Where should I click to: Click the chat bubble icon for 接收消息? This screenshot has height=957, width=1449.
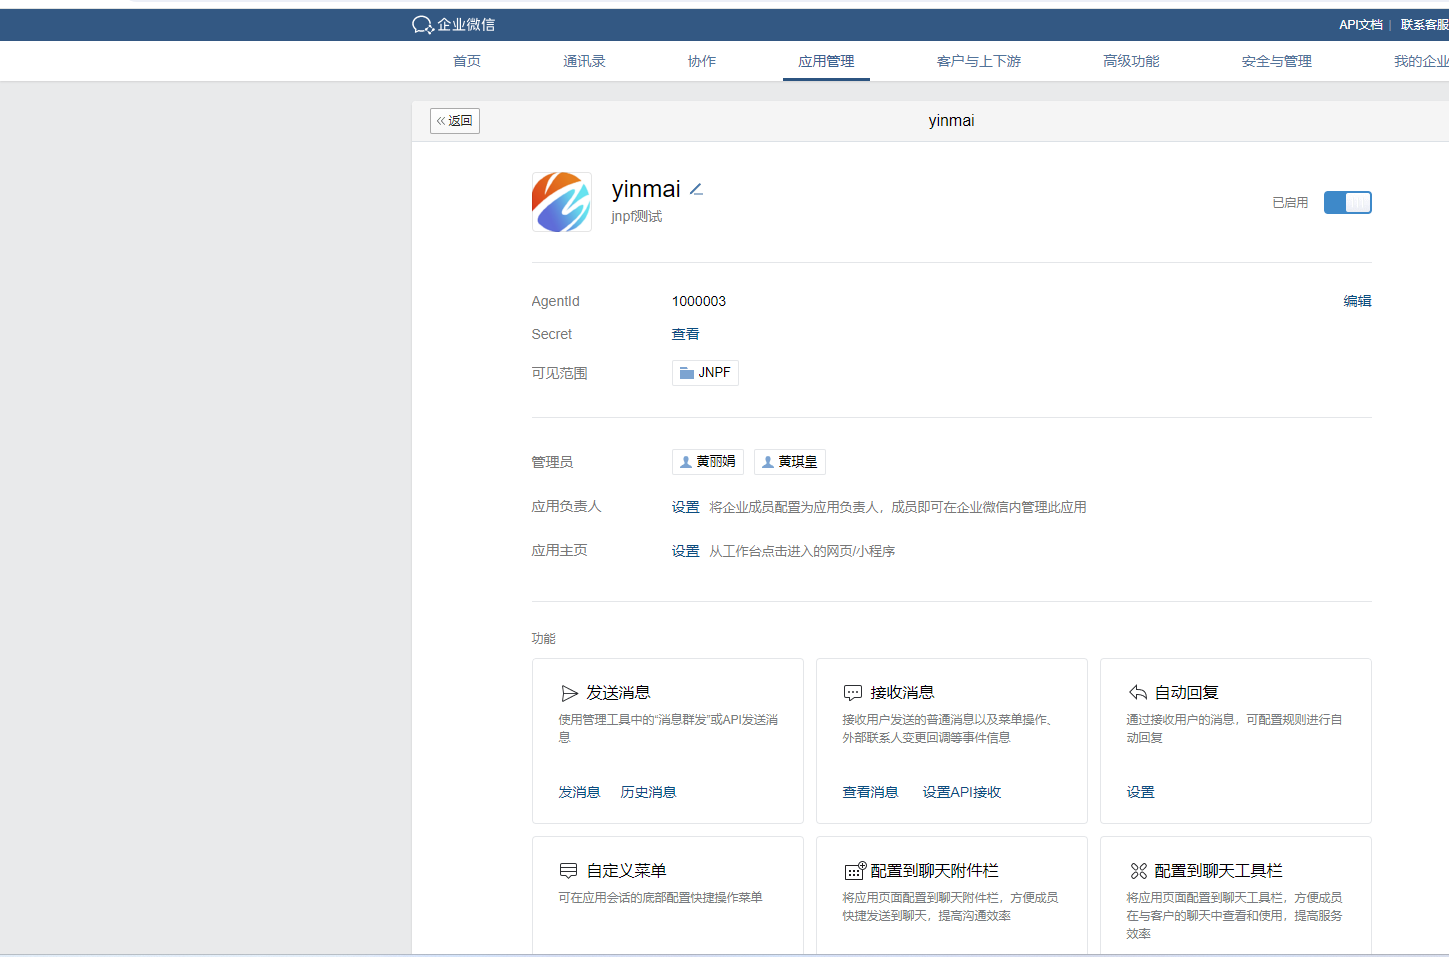853,693
